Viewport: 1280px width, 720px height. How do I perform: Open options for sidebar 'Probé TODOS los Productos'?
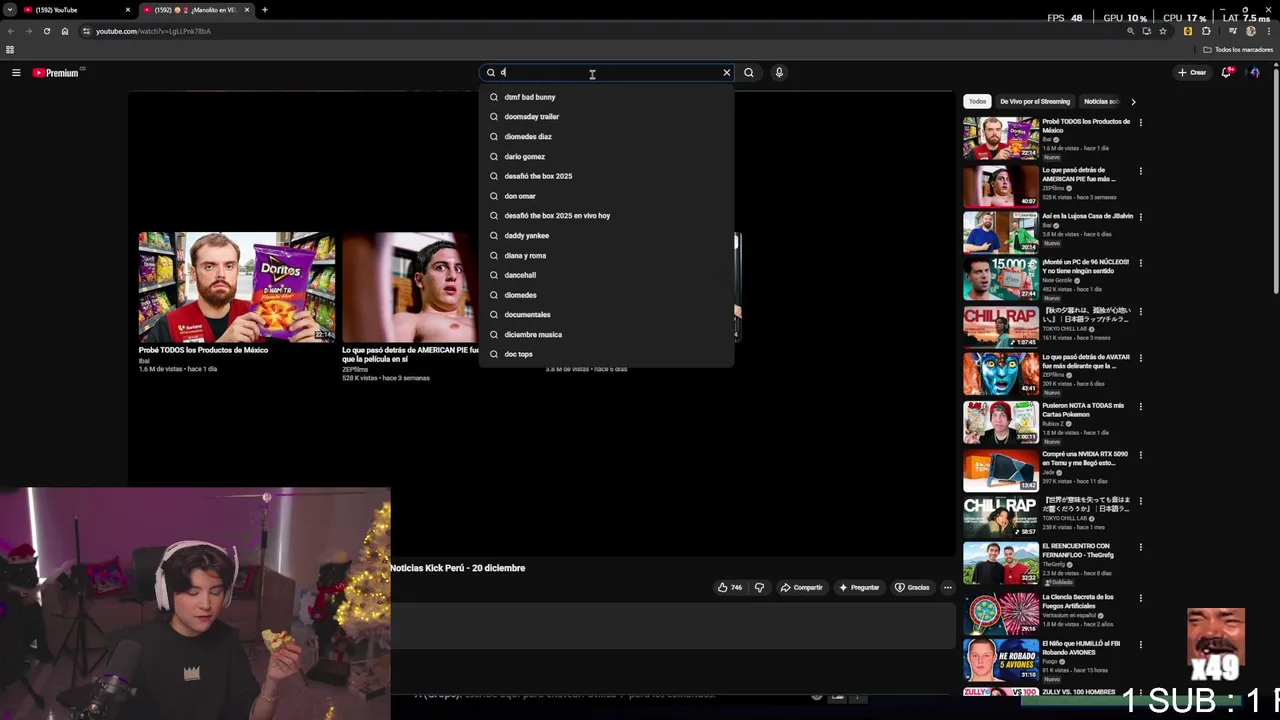click(x=1140, y=123)
